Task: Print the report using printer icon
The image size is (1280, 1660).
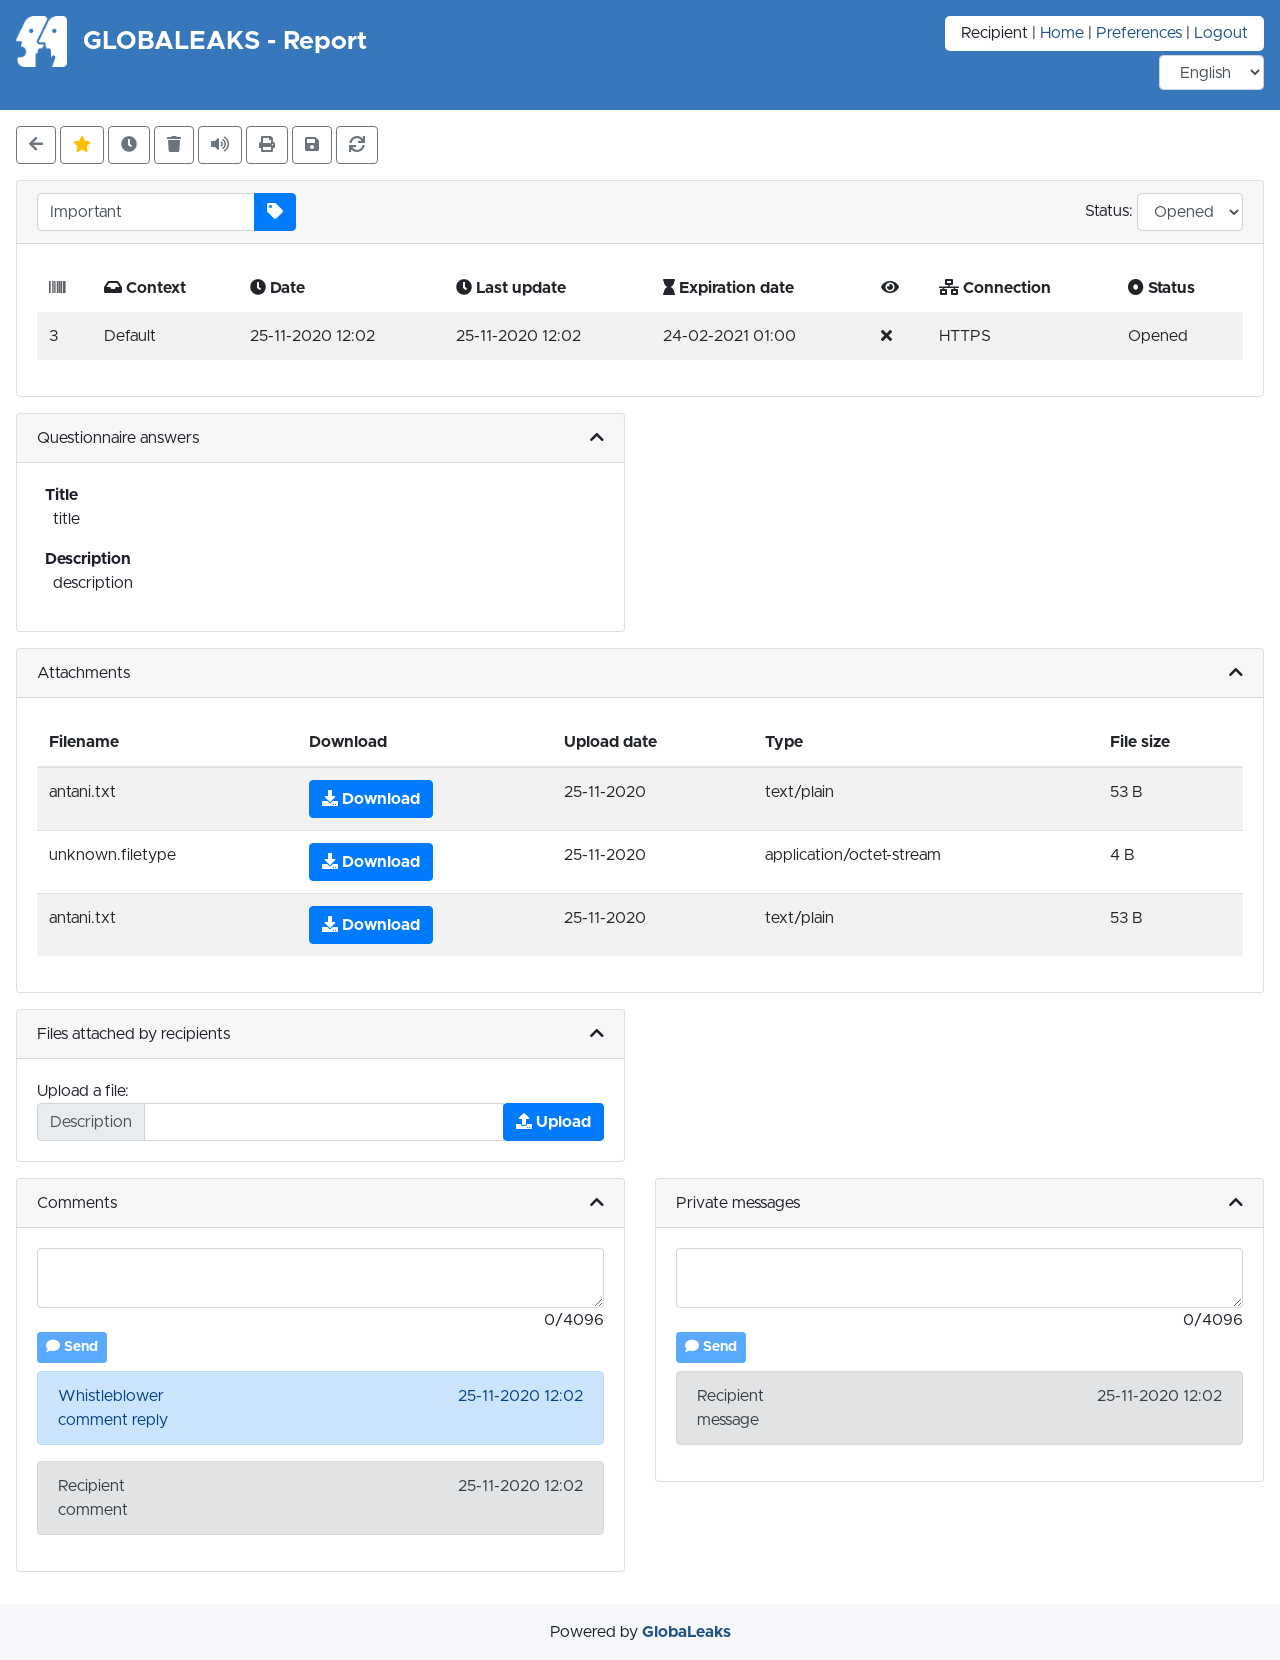Action: pos(267,145)
